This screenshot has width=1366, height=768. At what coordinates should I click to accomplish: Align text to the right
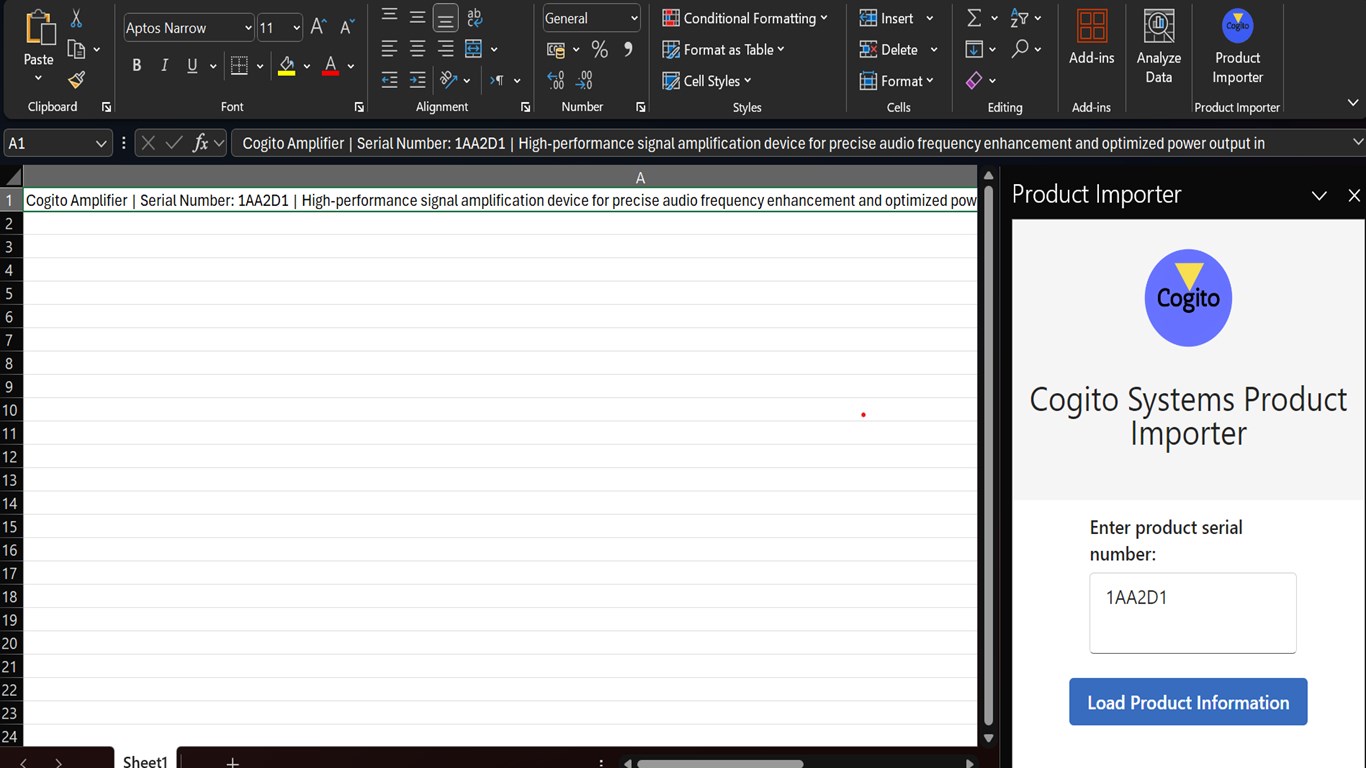tap(446, 49)
